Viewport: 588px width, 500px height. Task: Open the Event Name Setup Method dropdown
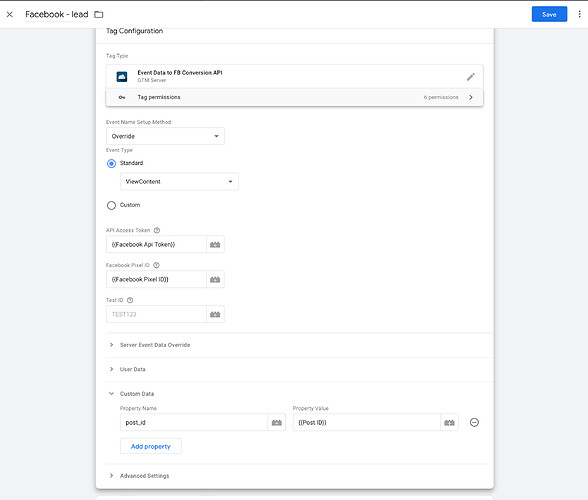pos(165,136)
